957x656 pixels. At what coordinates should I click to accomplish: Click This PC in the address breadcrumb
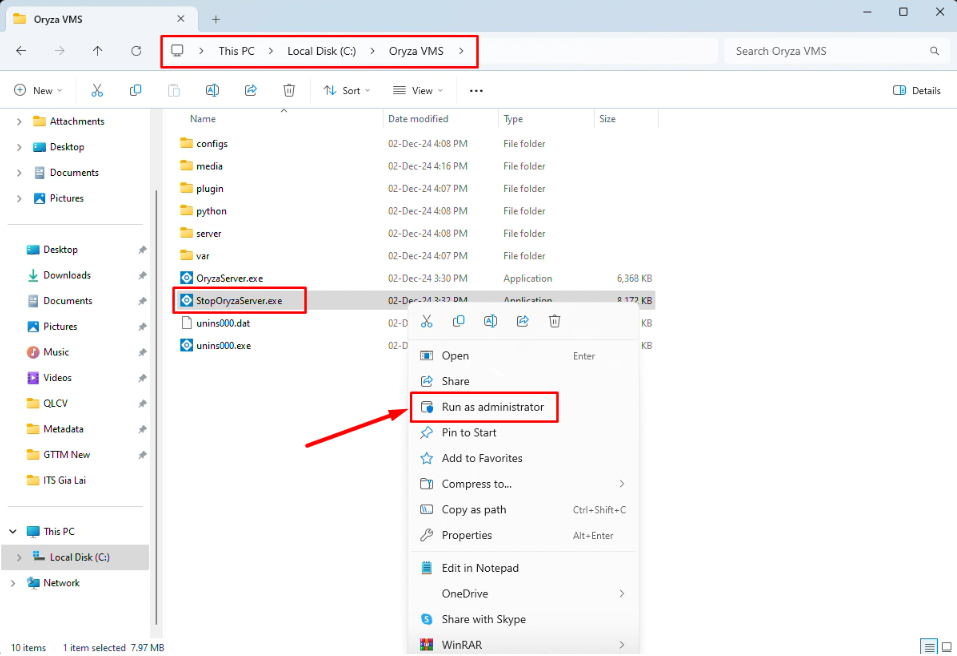237,51
